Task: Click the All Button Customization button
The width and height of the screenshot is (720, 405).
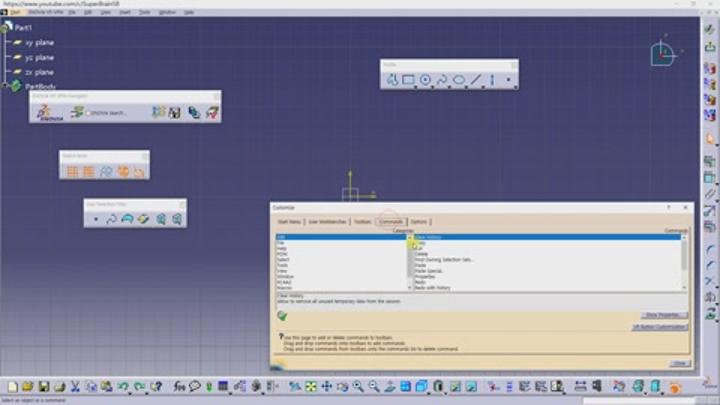Action: pos(660,327)
